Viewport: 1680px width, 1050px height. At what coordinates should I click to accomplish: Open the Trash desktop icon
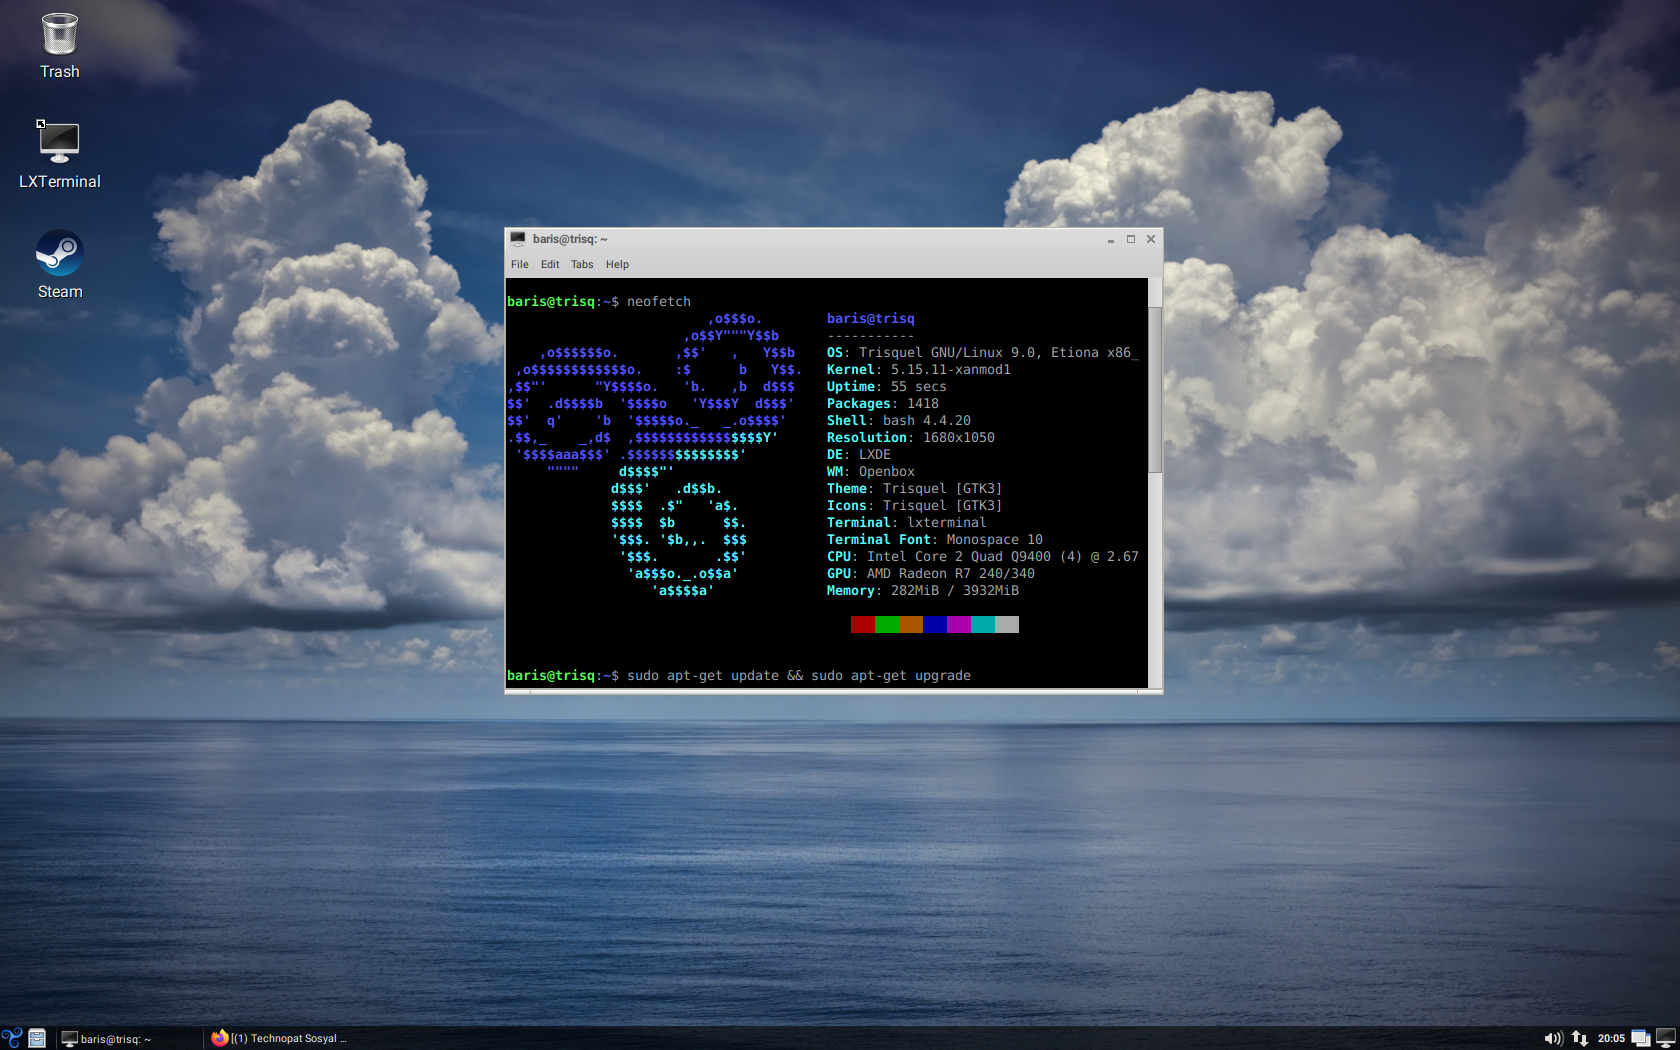60,46
